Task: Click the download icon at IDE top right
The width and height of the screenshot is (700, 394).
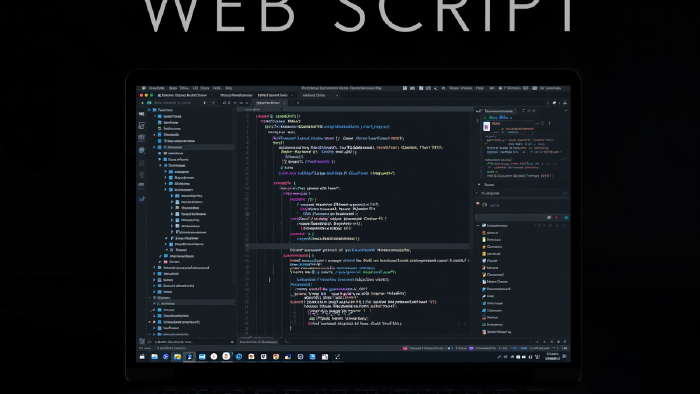Action: tap(565, 103)
